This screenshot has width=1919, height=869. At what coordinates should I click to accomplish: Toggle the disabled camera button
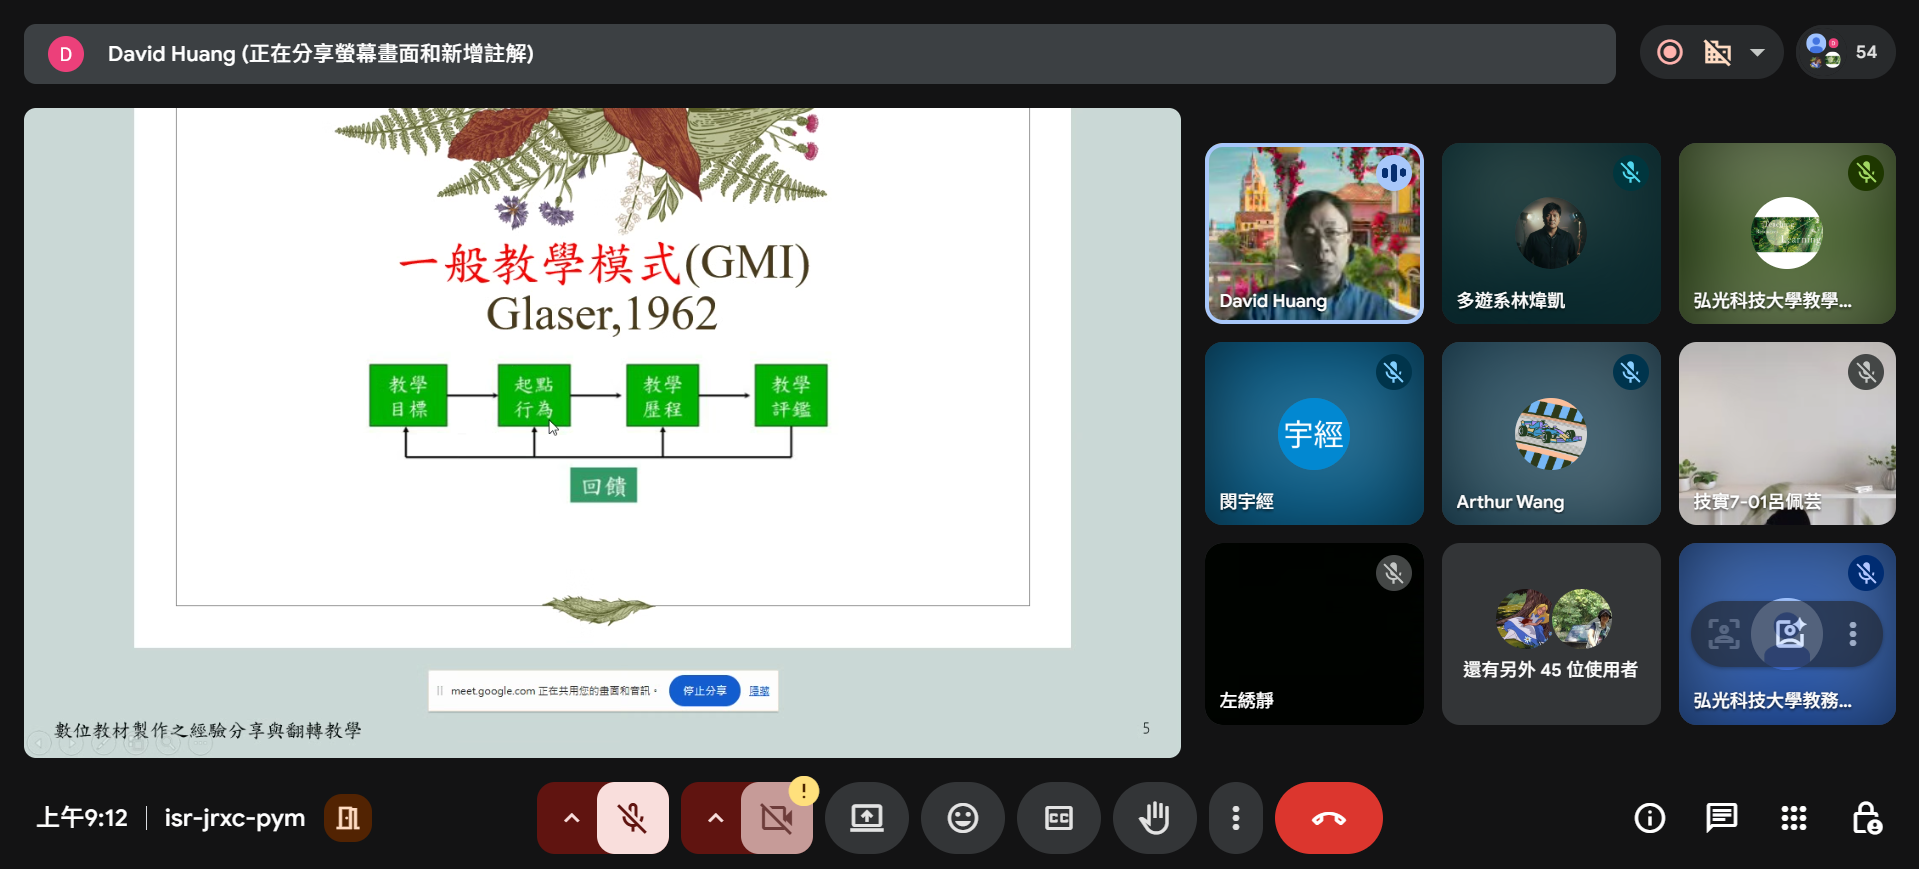click(776, 818)
